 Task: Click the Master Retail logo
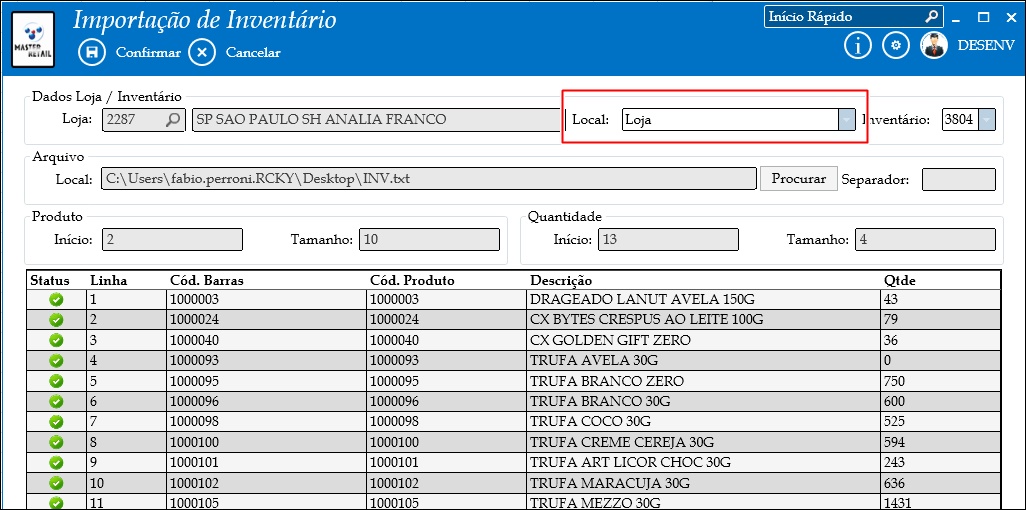pyautogui.click(x=33, y=39)
